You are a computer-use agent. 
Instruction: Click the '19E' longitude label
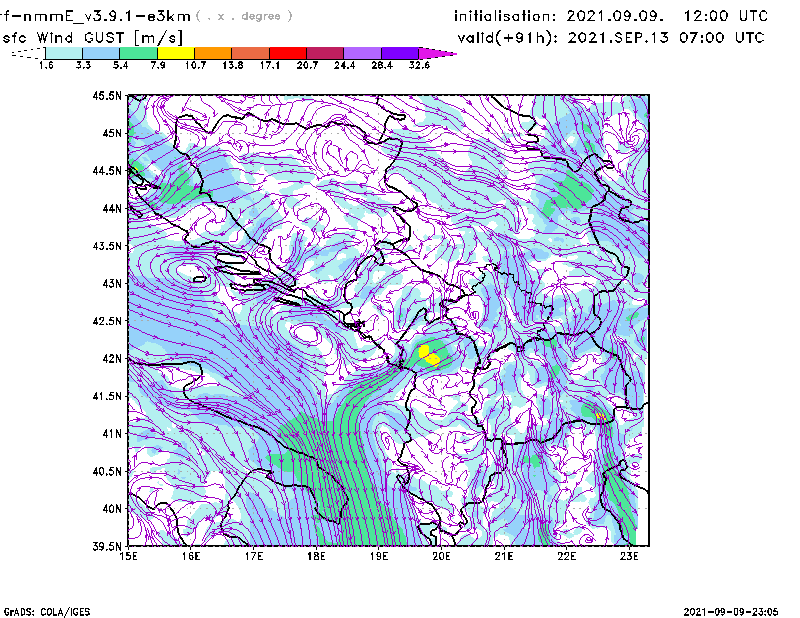point(379,556)
